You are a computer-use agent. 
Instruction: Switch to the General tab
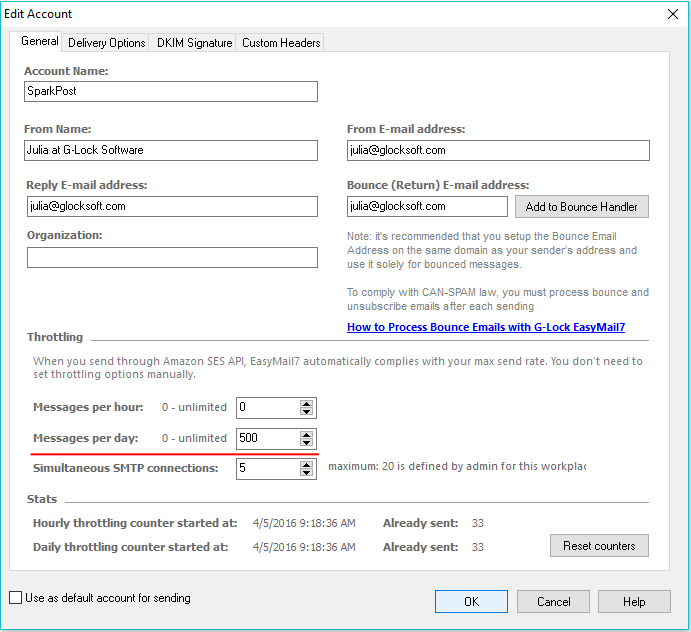pyautogui.click(x=39, y=41)
